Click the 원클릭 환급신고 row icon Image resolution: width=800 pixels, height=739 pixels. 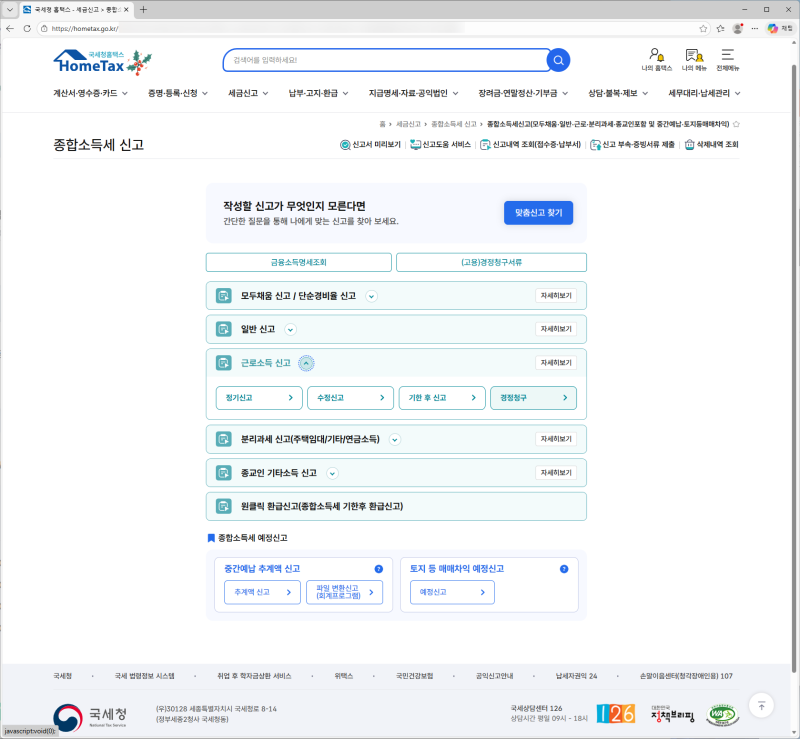[x=223, y=506]
